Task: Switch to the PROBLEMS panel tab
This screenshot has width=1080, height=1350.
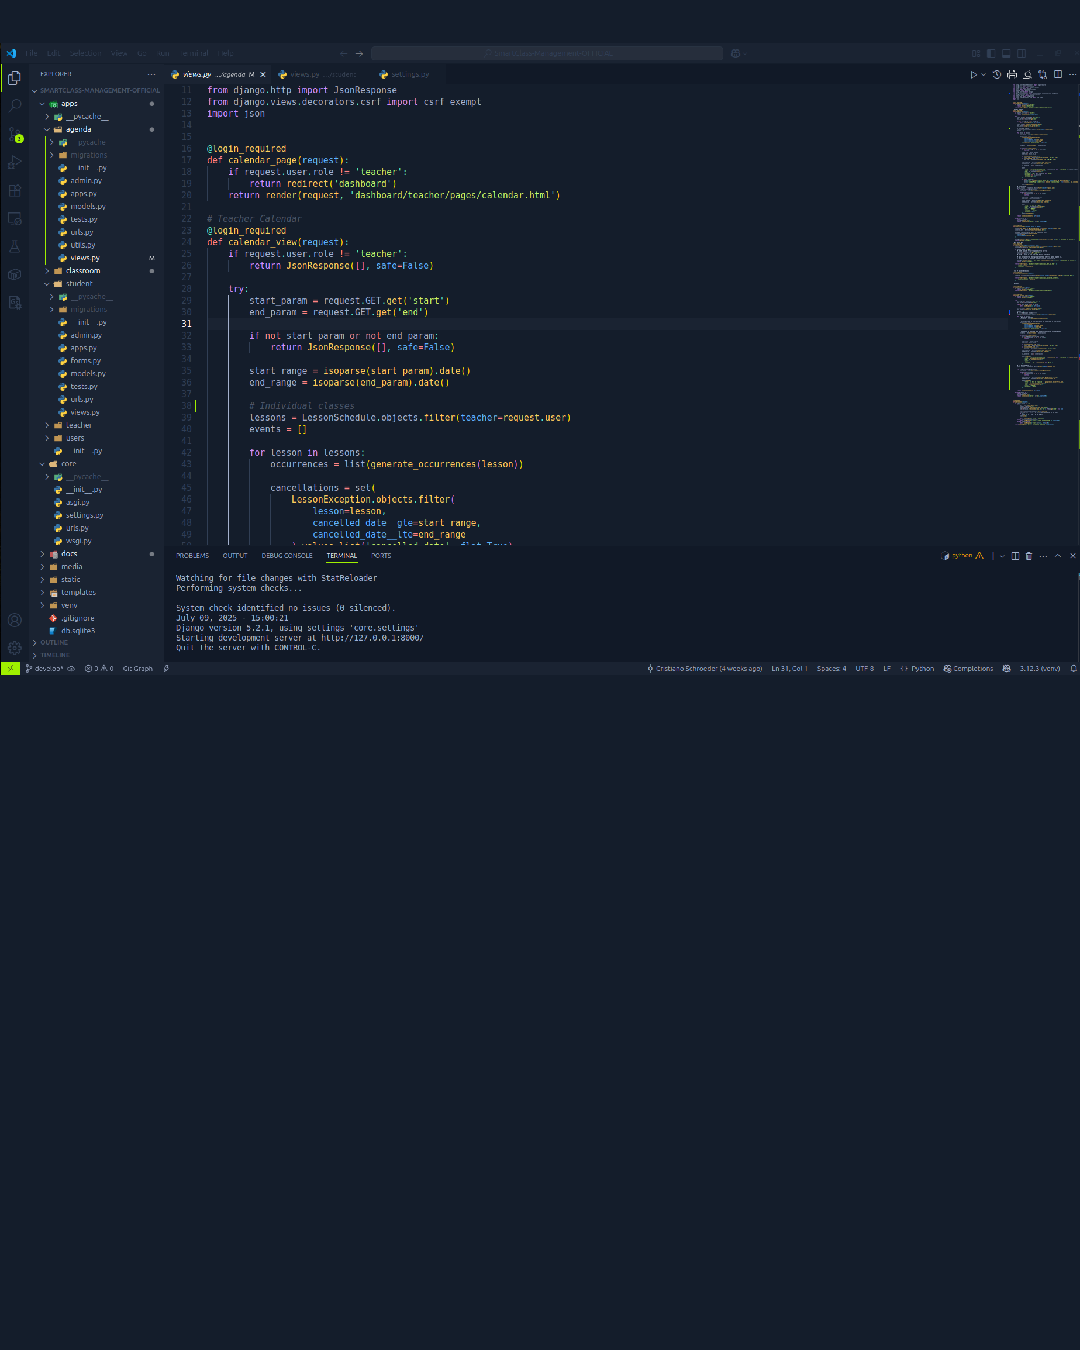Action: coord(193,555)
